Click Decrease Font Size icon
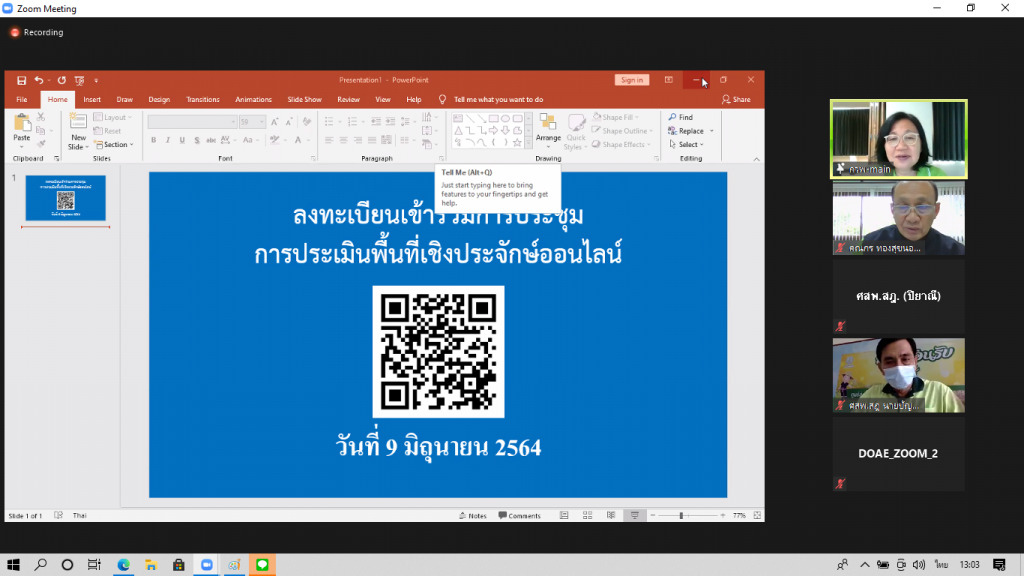This screenshot has height=576, width=1024. pyautogui.click(x=289, y=121)
